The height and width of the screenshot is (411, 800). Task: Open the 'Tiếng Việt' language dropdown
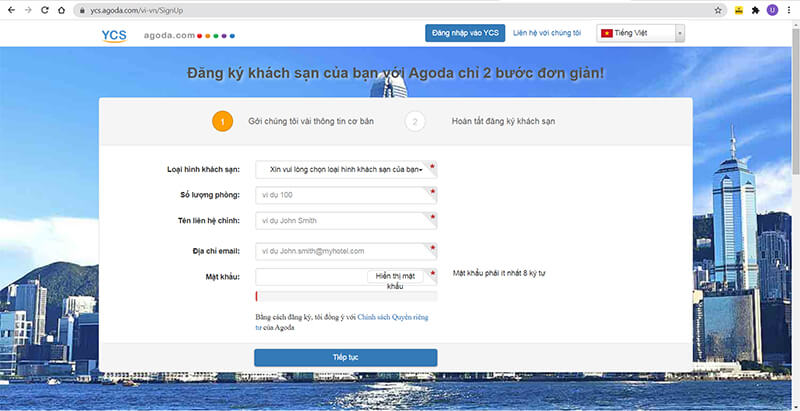pos(641,33)
